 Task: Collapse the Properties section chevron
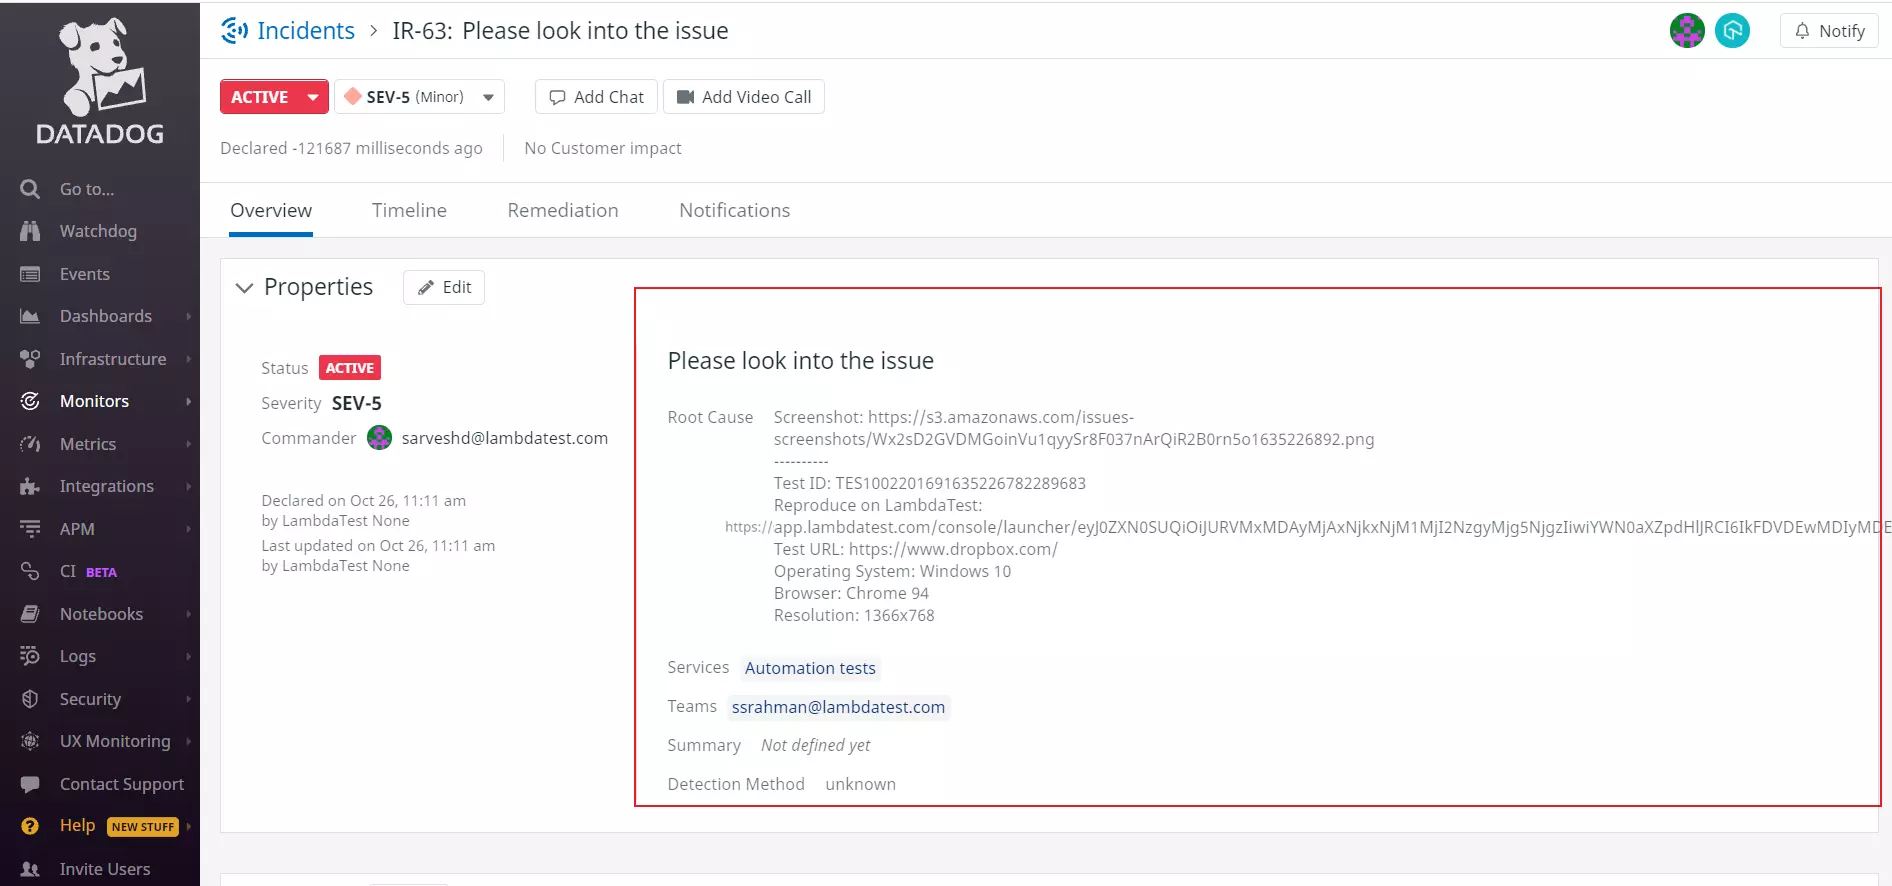[244, 288]
